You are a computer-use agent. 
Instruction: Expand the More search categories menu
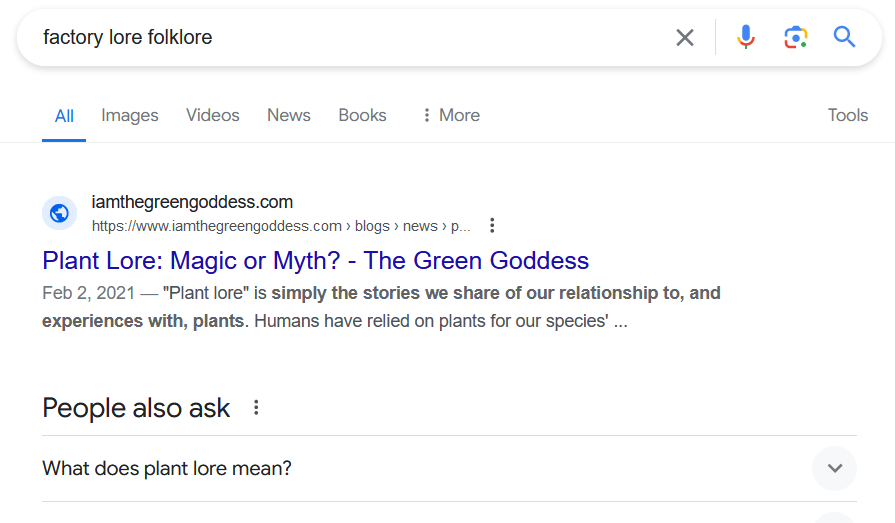click(451, 115)
